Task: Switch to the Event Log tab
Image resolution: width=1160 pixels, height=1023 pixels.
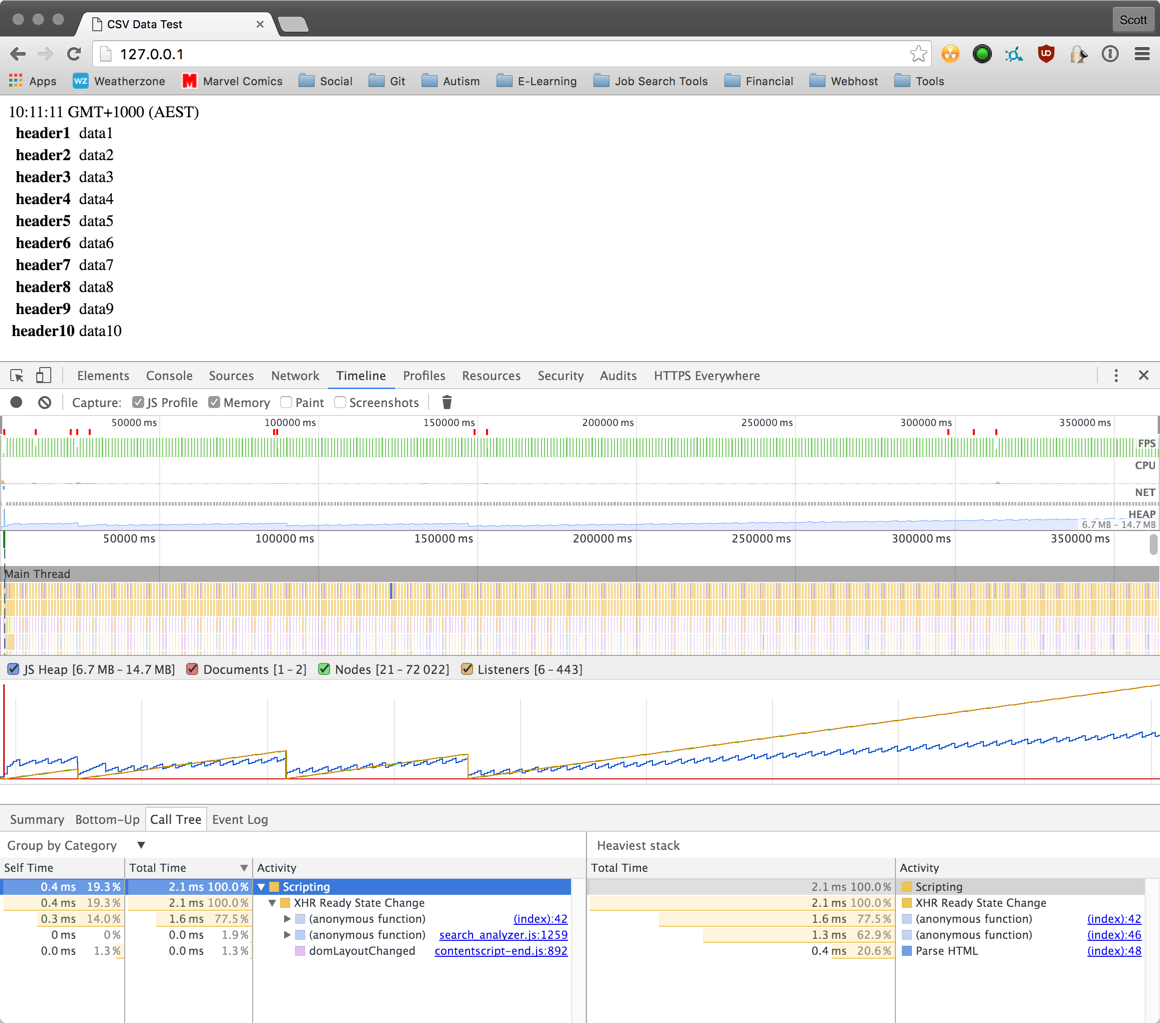Action: 240,820
